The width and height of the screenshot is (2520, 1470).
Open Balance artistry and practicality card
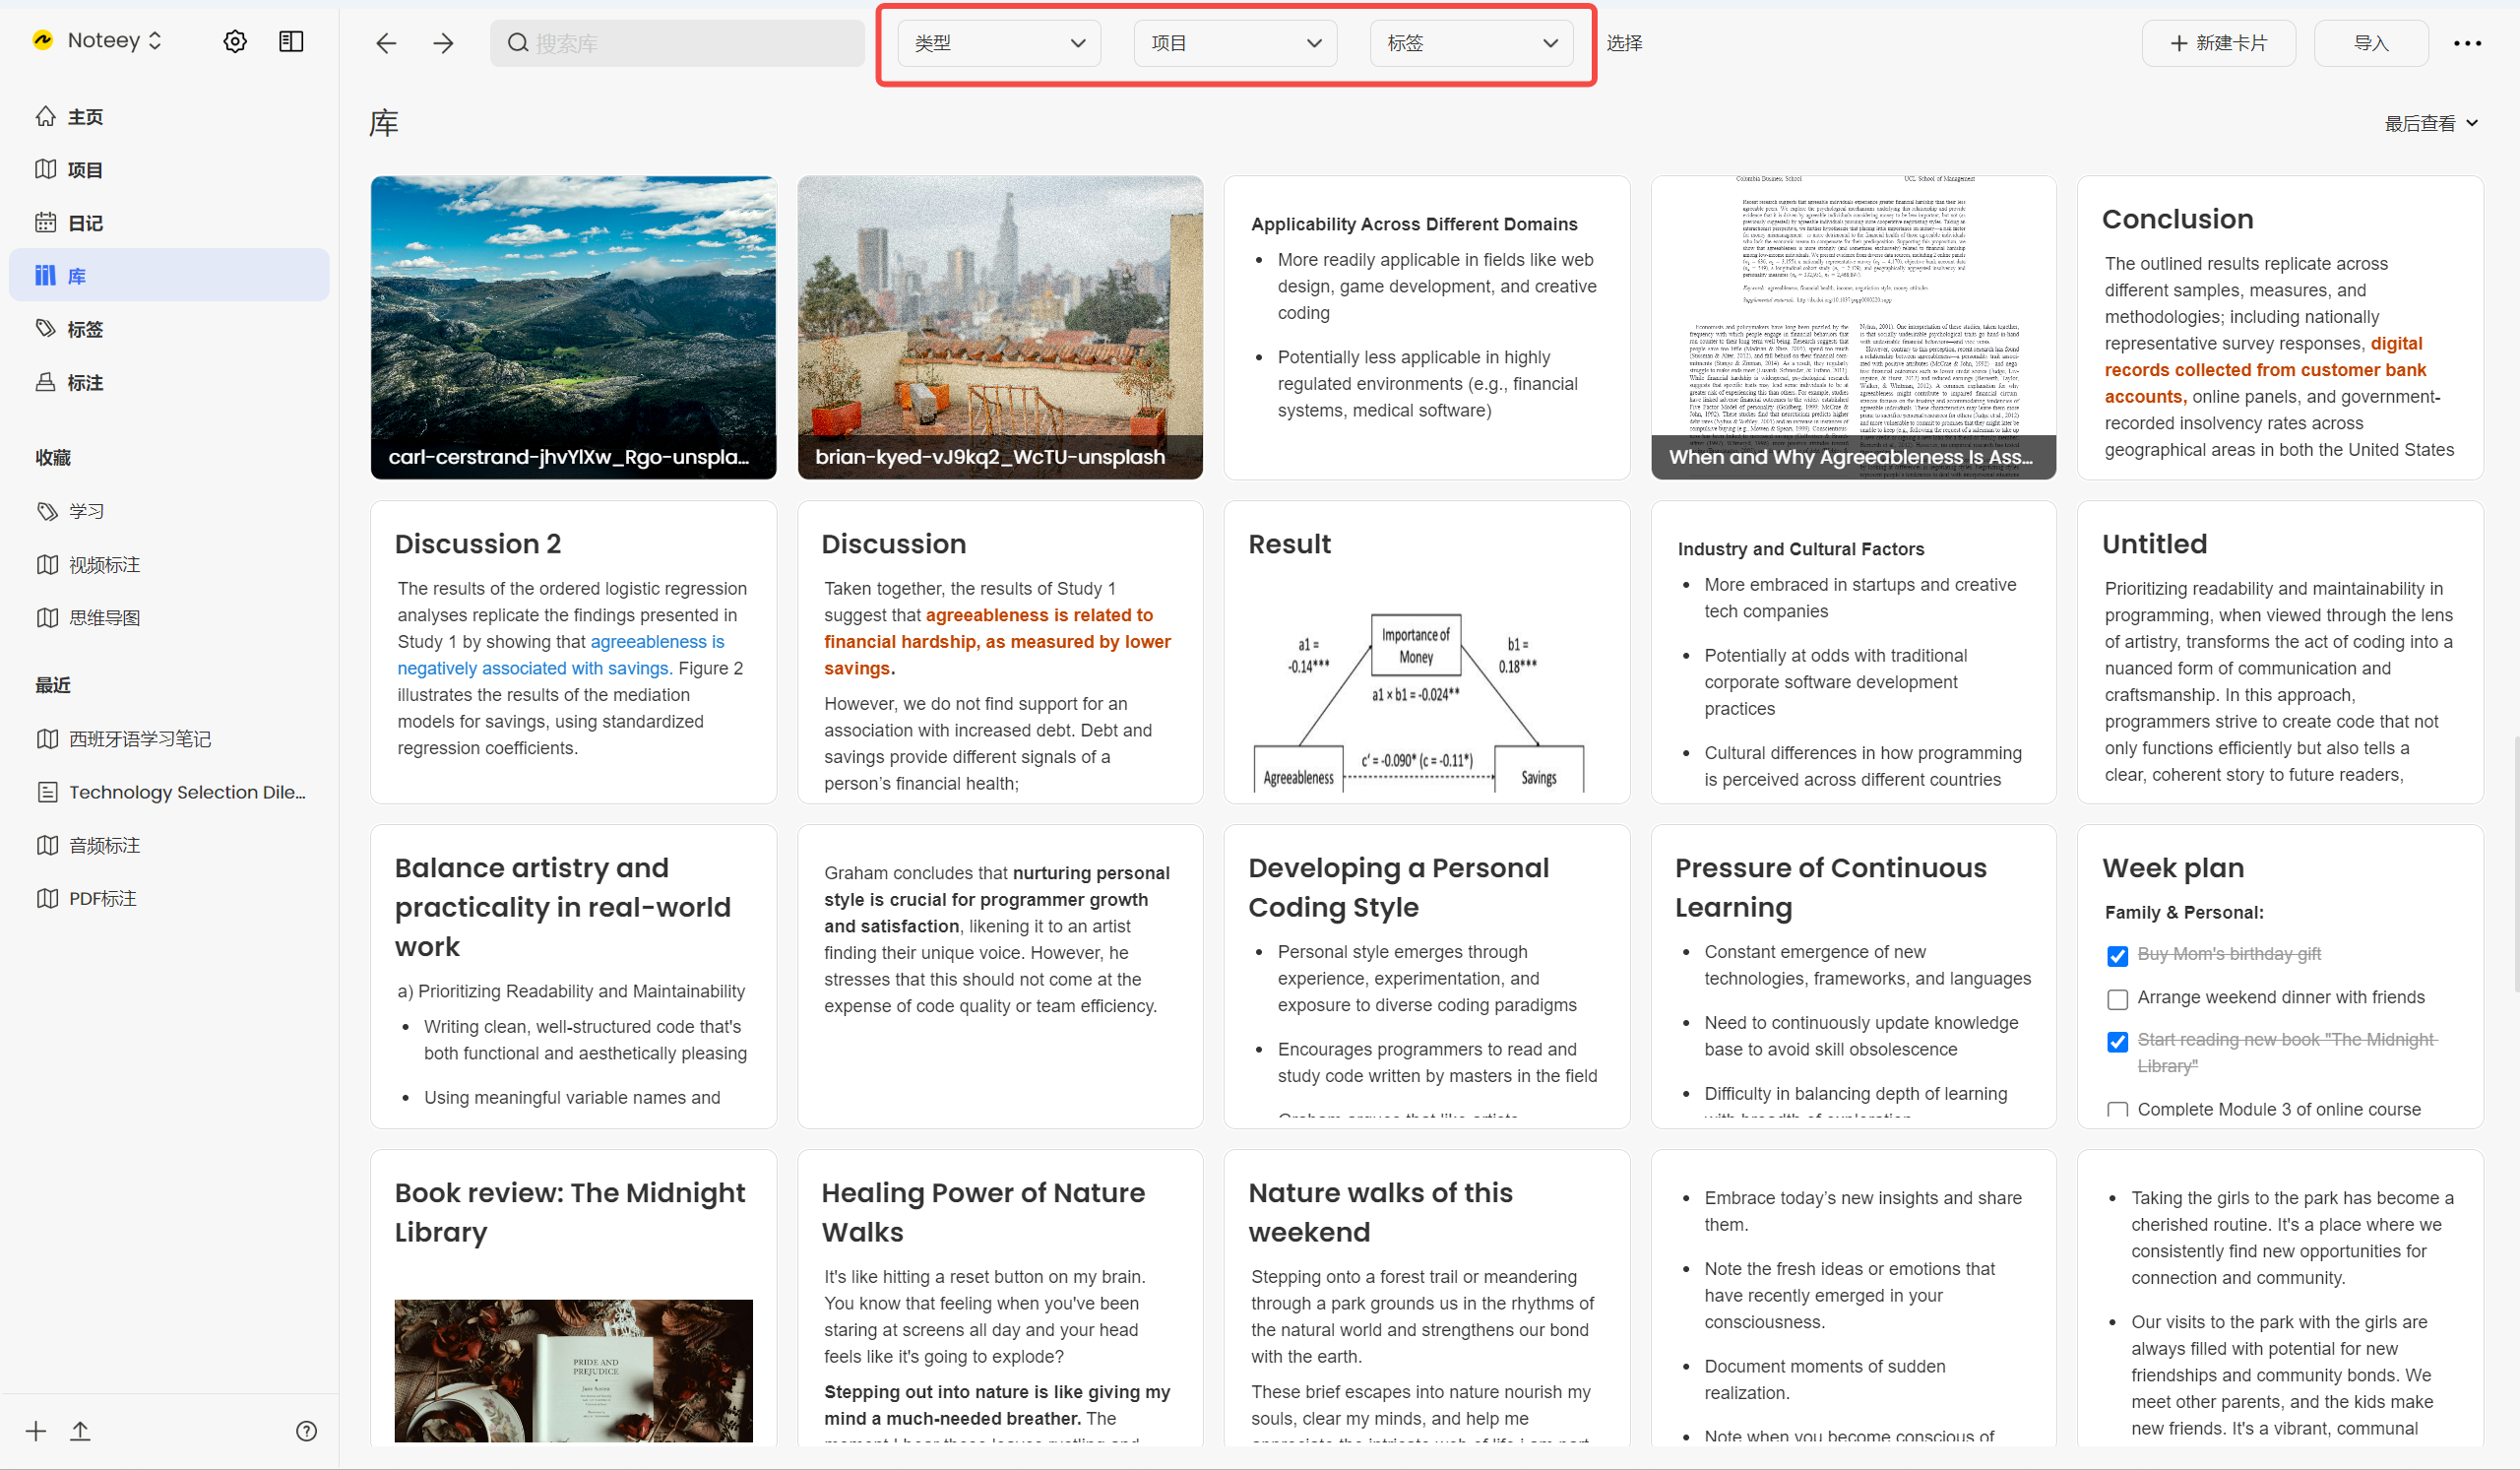[x=573, y=976]
